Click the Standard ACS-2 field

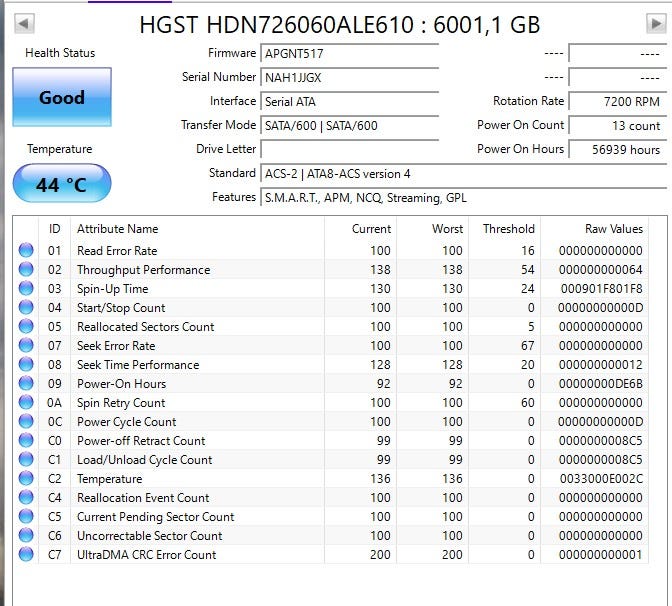pos(463,174)
